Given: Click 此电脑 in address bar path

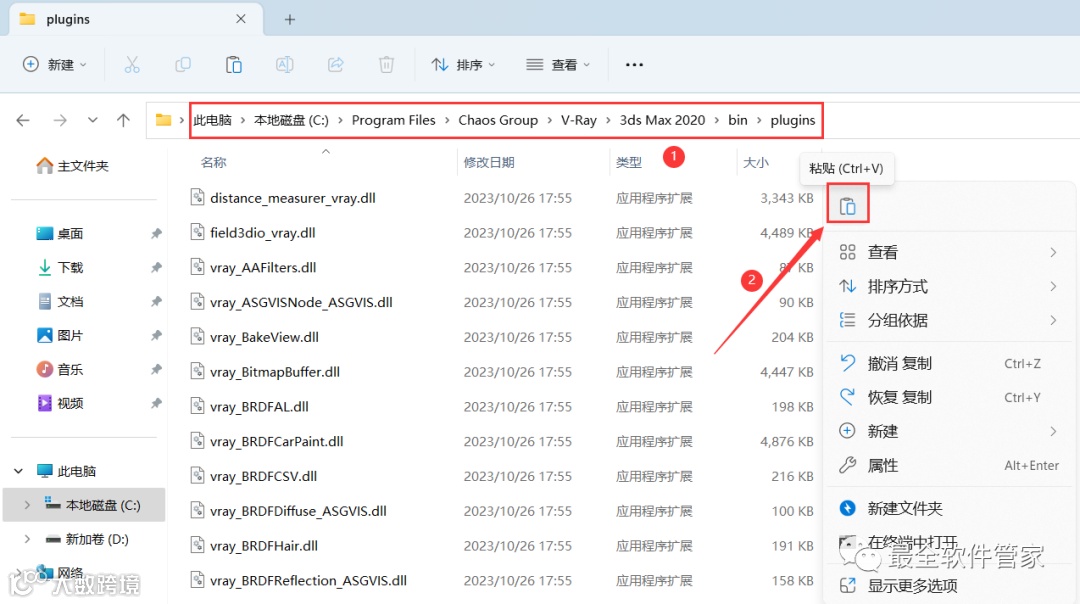Looking at the screenshot, I should [212, 120].
